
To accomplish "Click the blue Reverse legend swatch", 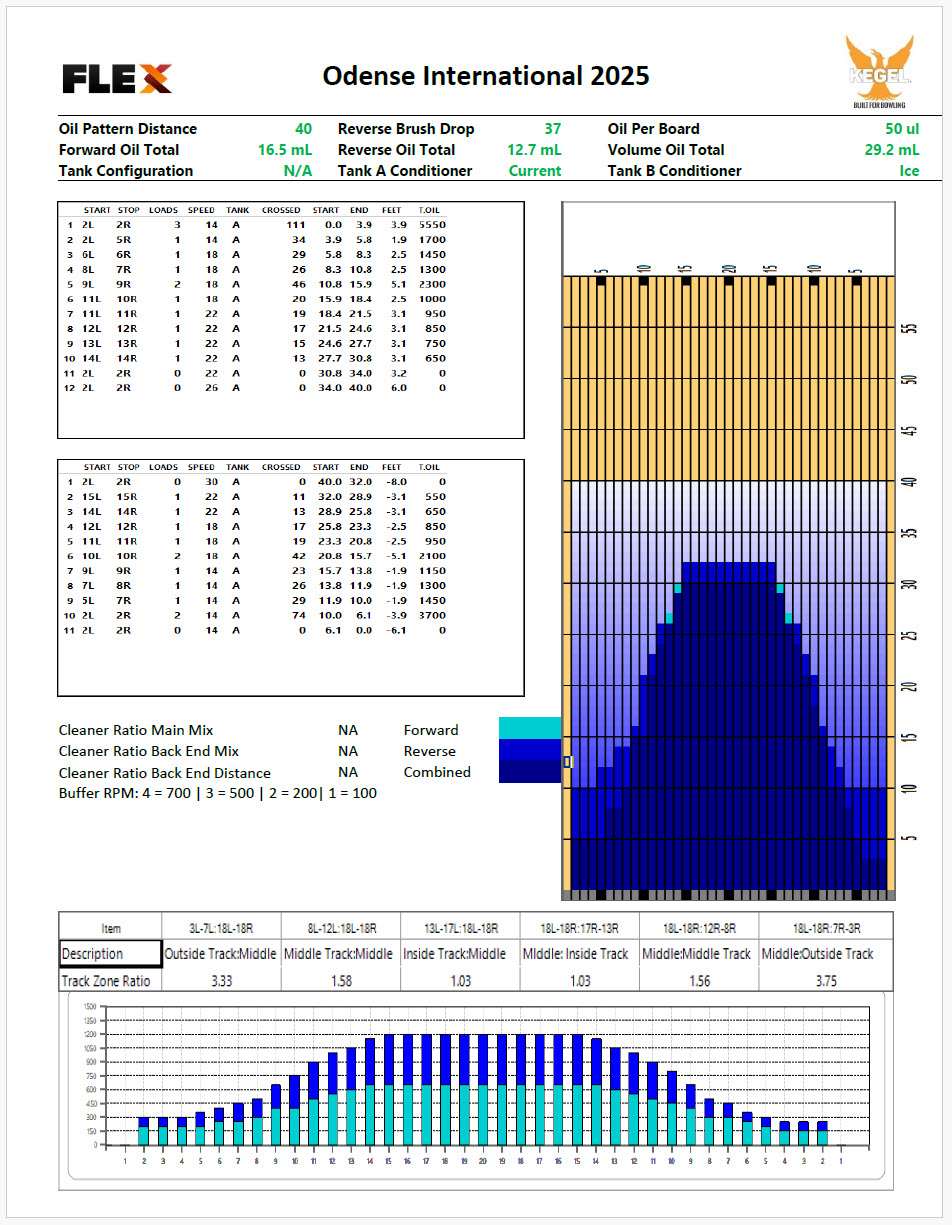I will tap(529, 750).
